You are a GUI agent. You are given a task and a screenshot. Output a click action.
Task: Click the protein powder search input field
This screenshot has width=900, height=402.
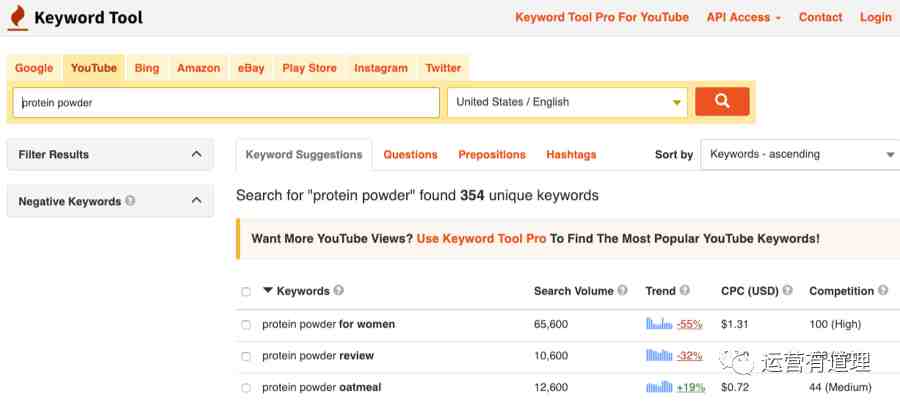click(x=226, y=102)
